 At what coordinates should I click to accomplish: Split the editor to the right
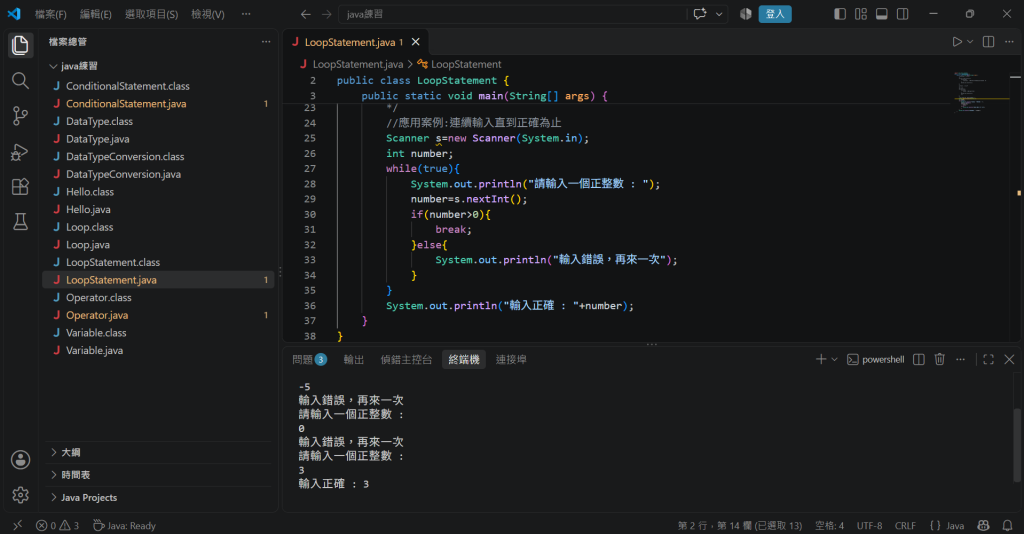tap(989, 42)
